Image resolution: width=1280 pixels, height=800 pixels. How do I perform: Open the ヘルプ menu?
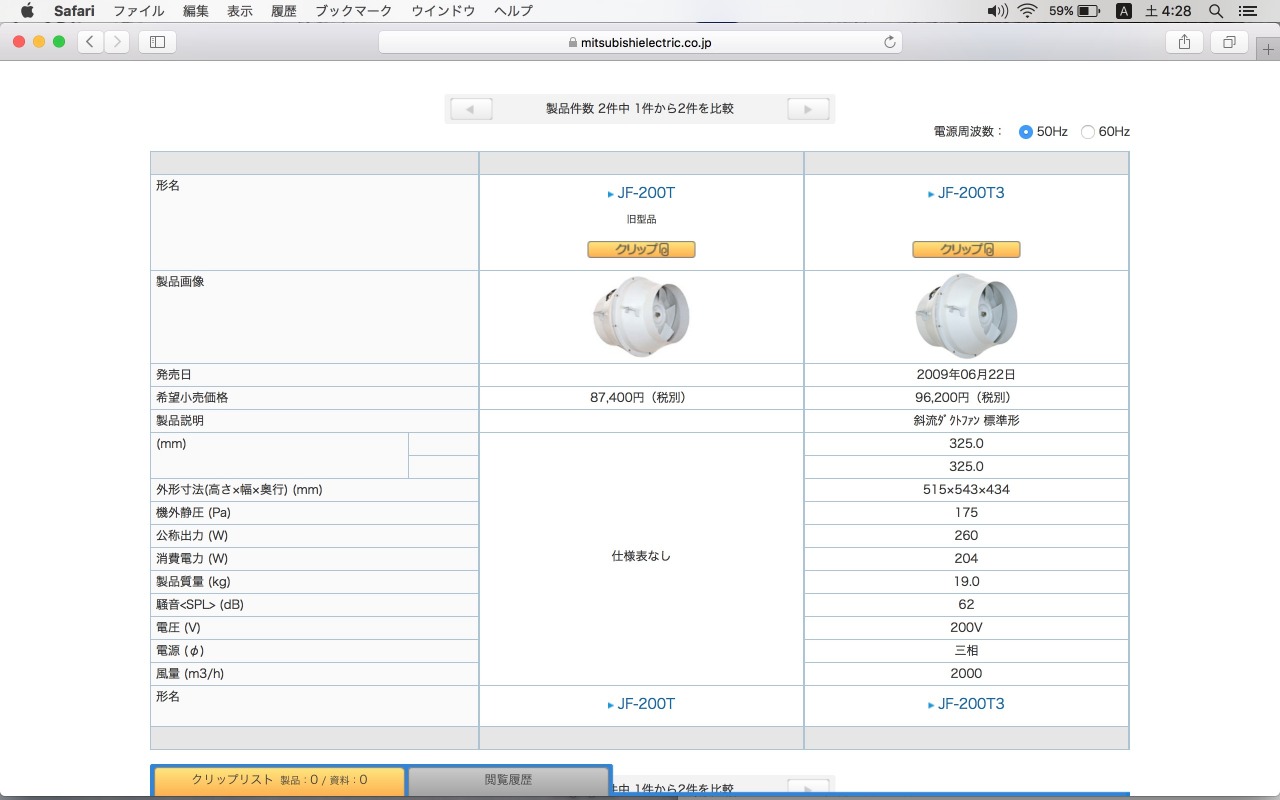[x=513, y=11]
